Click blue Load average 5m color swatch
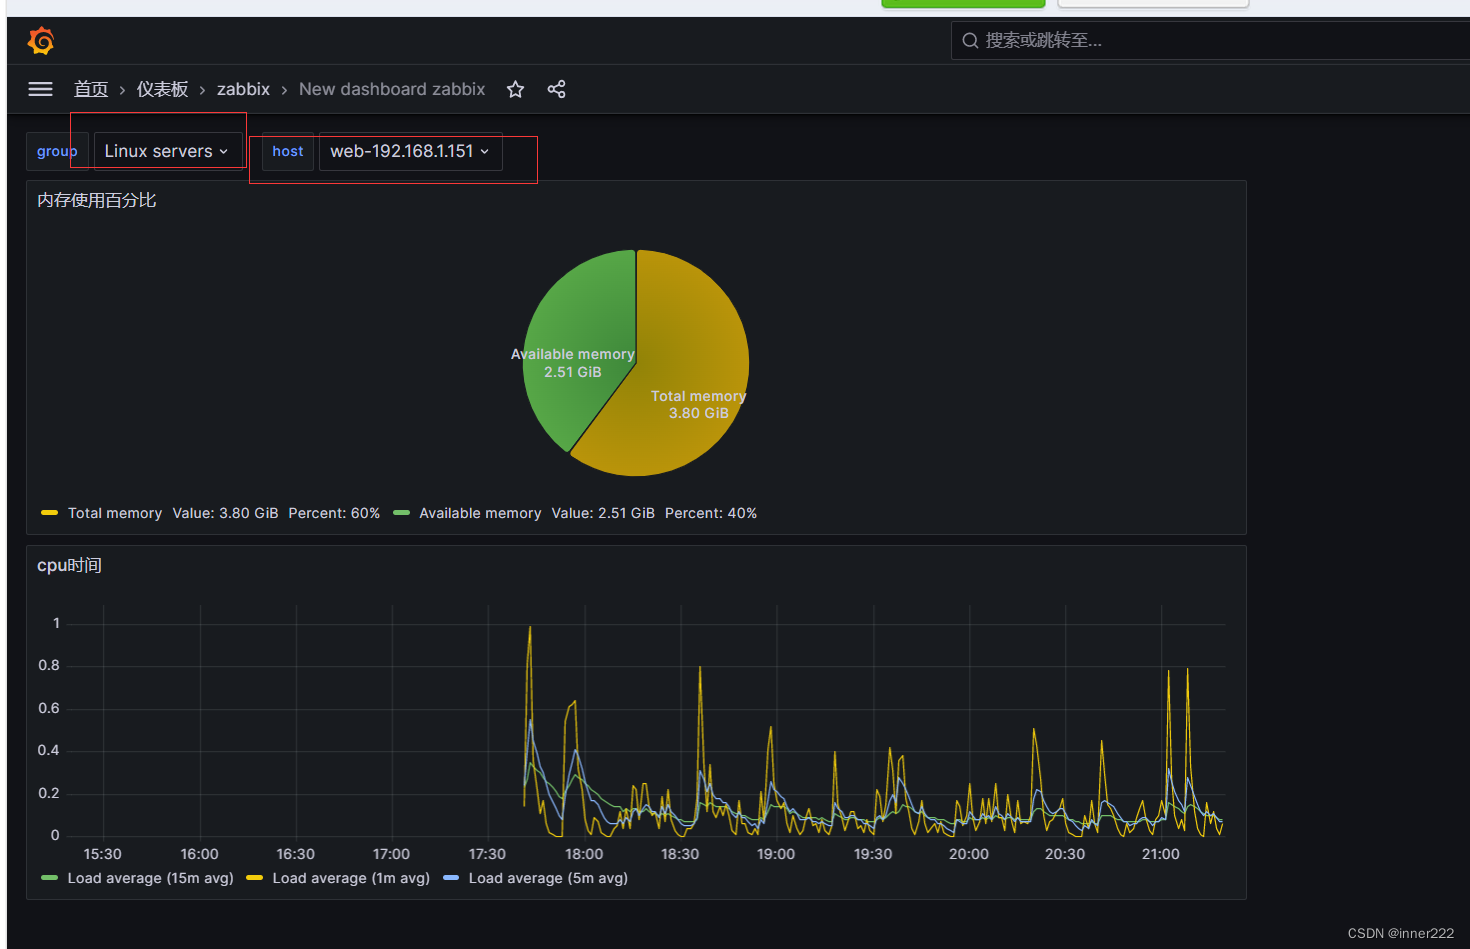The height and width of the screenshot is (949, 1470). click(450, 878)
